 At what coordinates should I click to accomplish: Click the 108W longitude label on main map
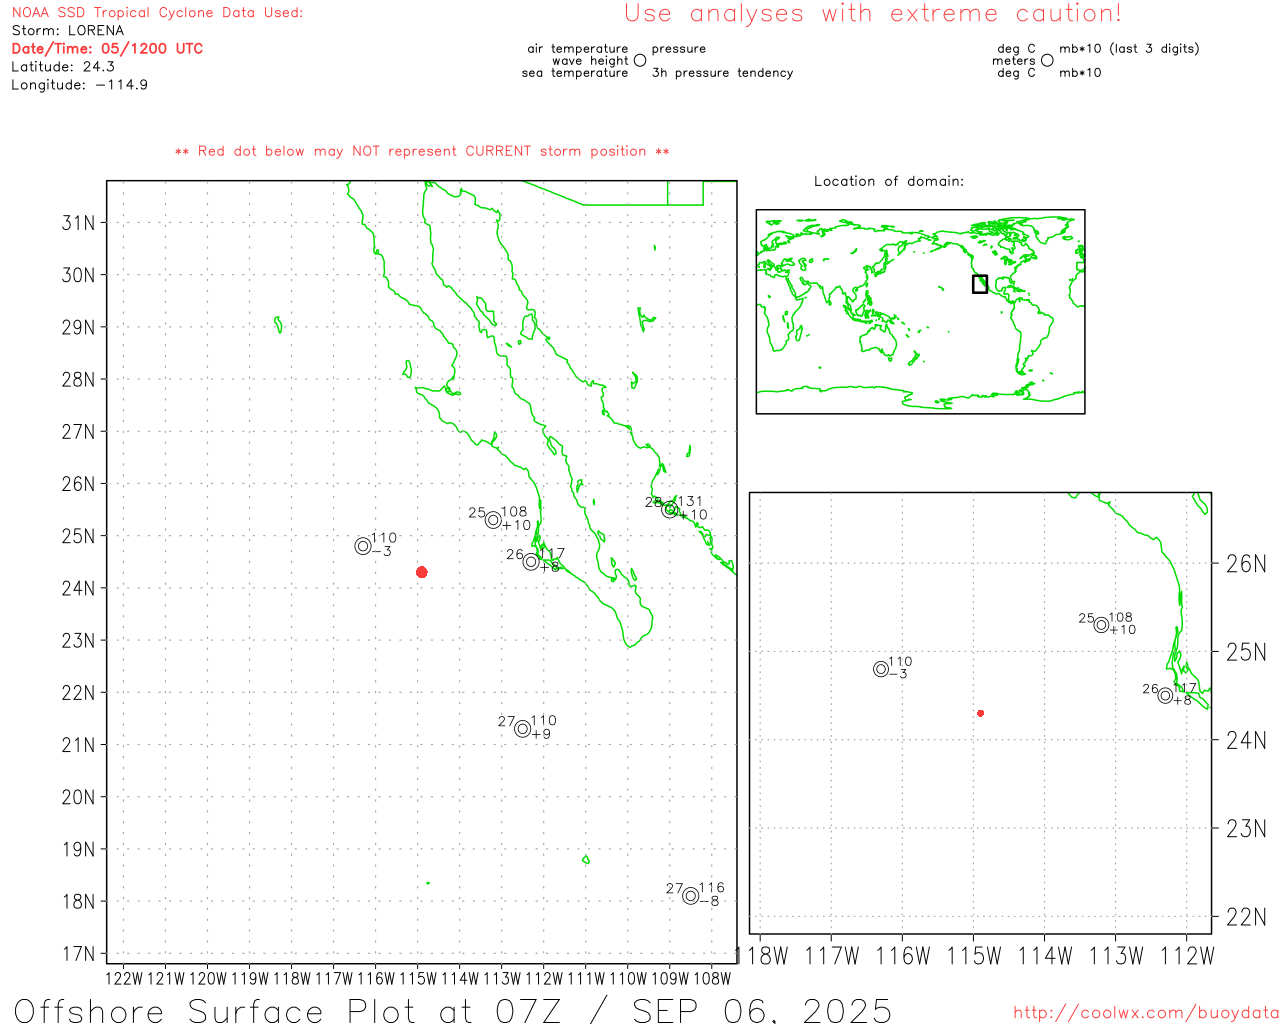pyautogui.click(x=712, y=979)
